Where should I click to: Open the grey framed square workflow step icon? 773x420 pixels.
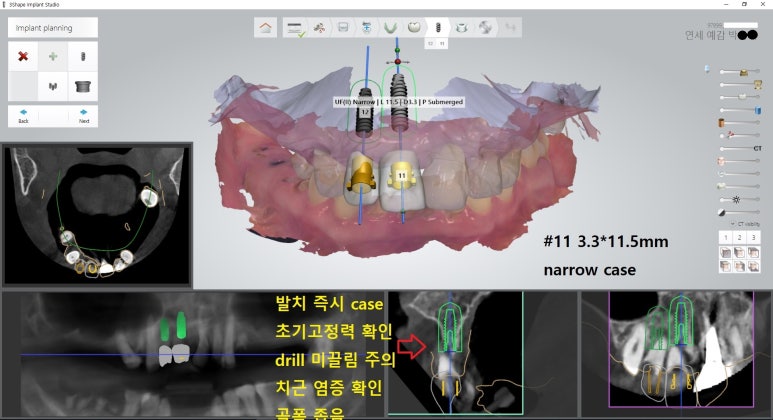343,28
